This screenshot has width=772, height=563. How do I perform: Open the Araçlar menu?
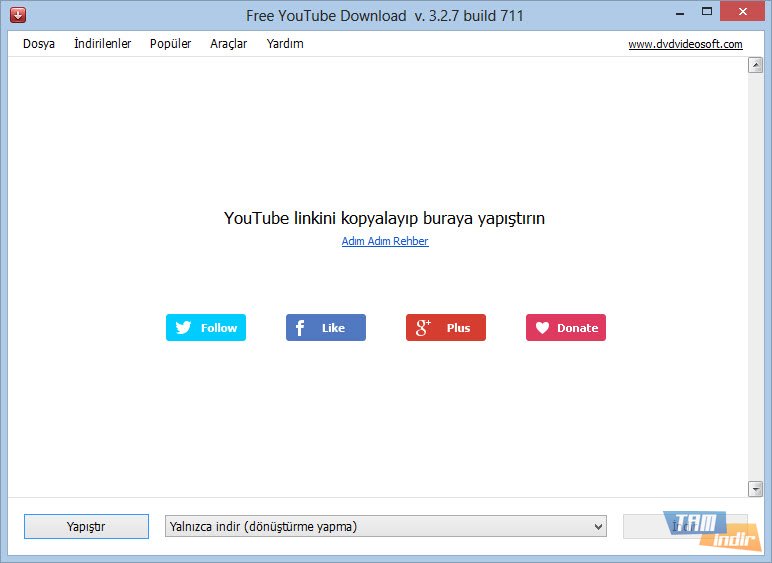(x=228, y=44)
